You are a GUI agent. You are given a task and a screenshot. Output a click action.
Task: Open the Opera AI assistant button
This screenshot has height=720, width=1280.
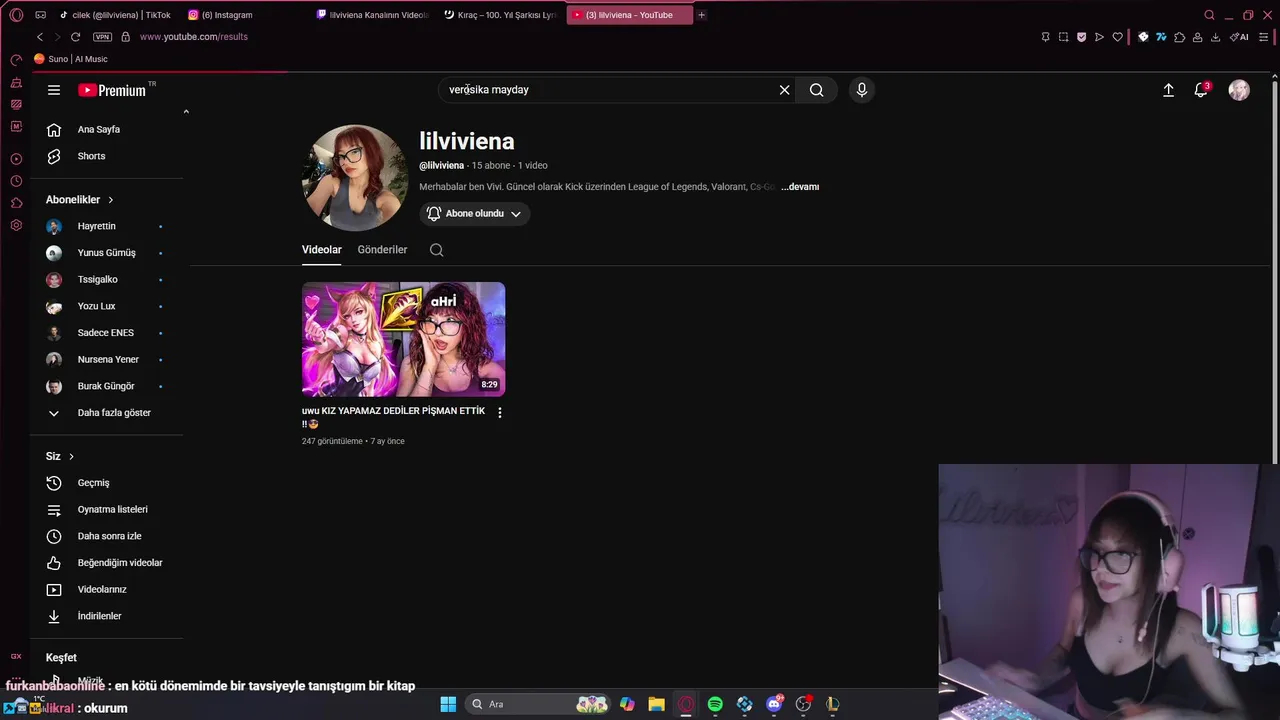pyautogui.click(x=1240, y=37)
